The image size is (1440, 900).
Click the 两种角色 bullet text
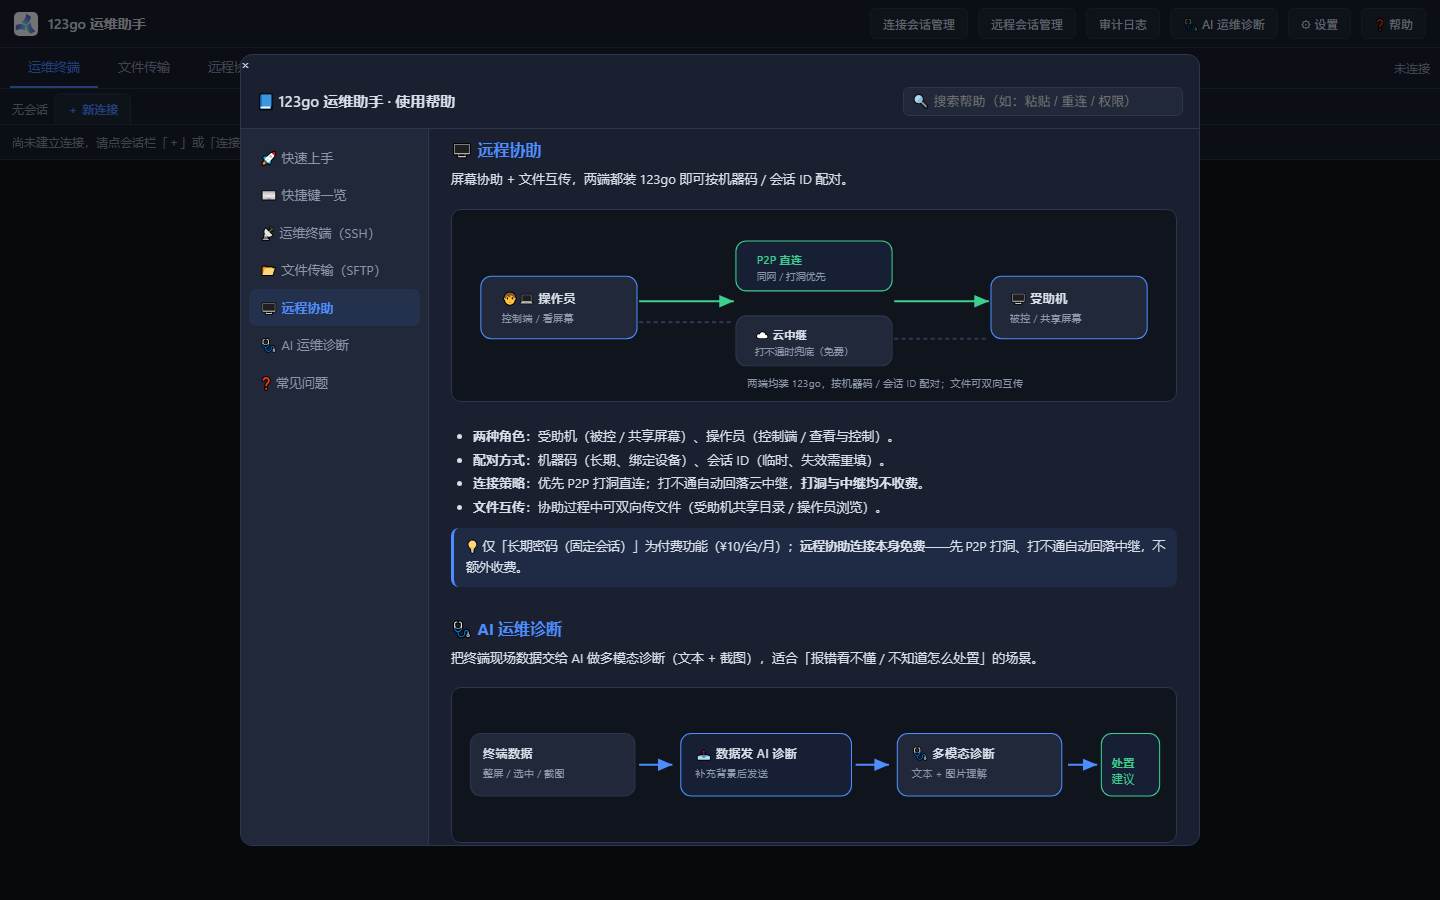pos(683,436)
